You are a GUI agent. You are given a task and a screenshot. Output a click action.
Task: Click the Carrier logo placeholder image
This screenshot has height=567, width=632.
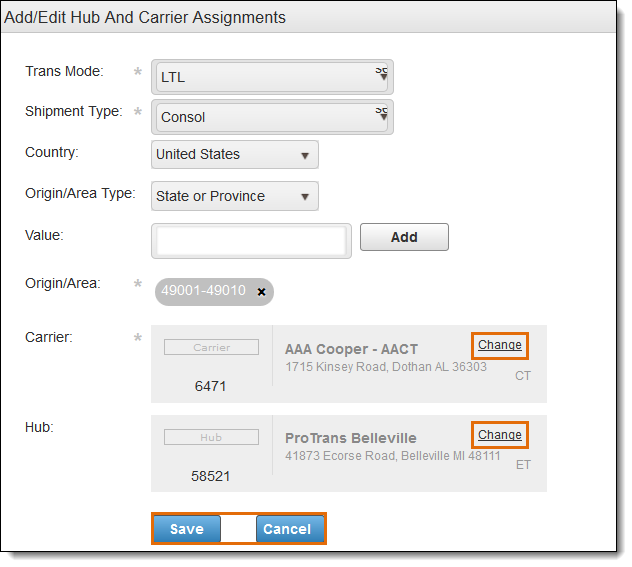pyautogui.click(x=211, y=348)
